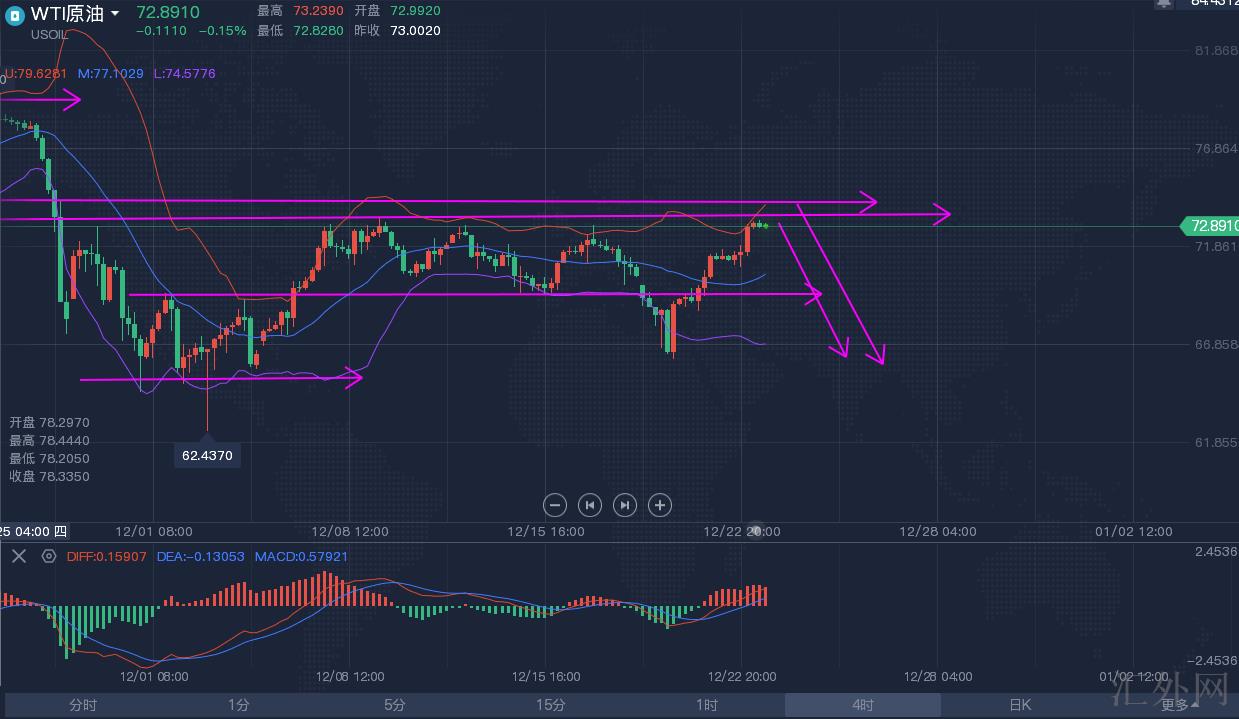Viewport: 1239px width, 719px height.
Task: Click the WTI原油 instrument logo icon
Action: click(x=14, y=14)
